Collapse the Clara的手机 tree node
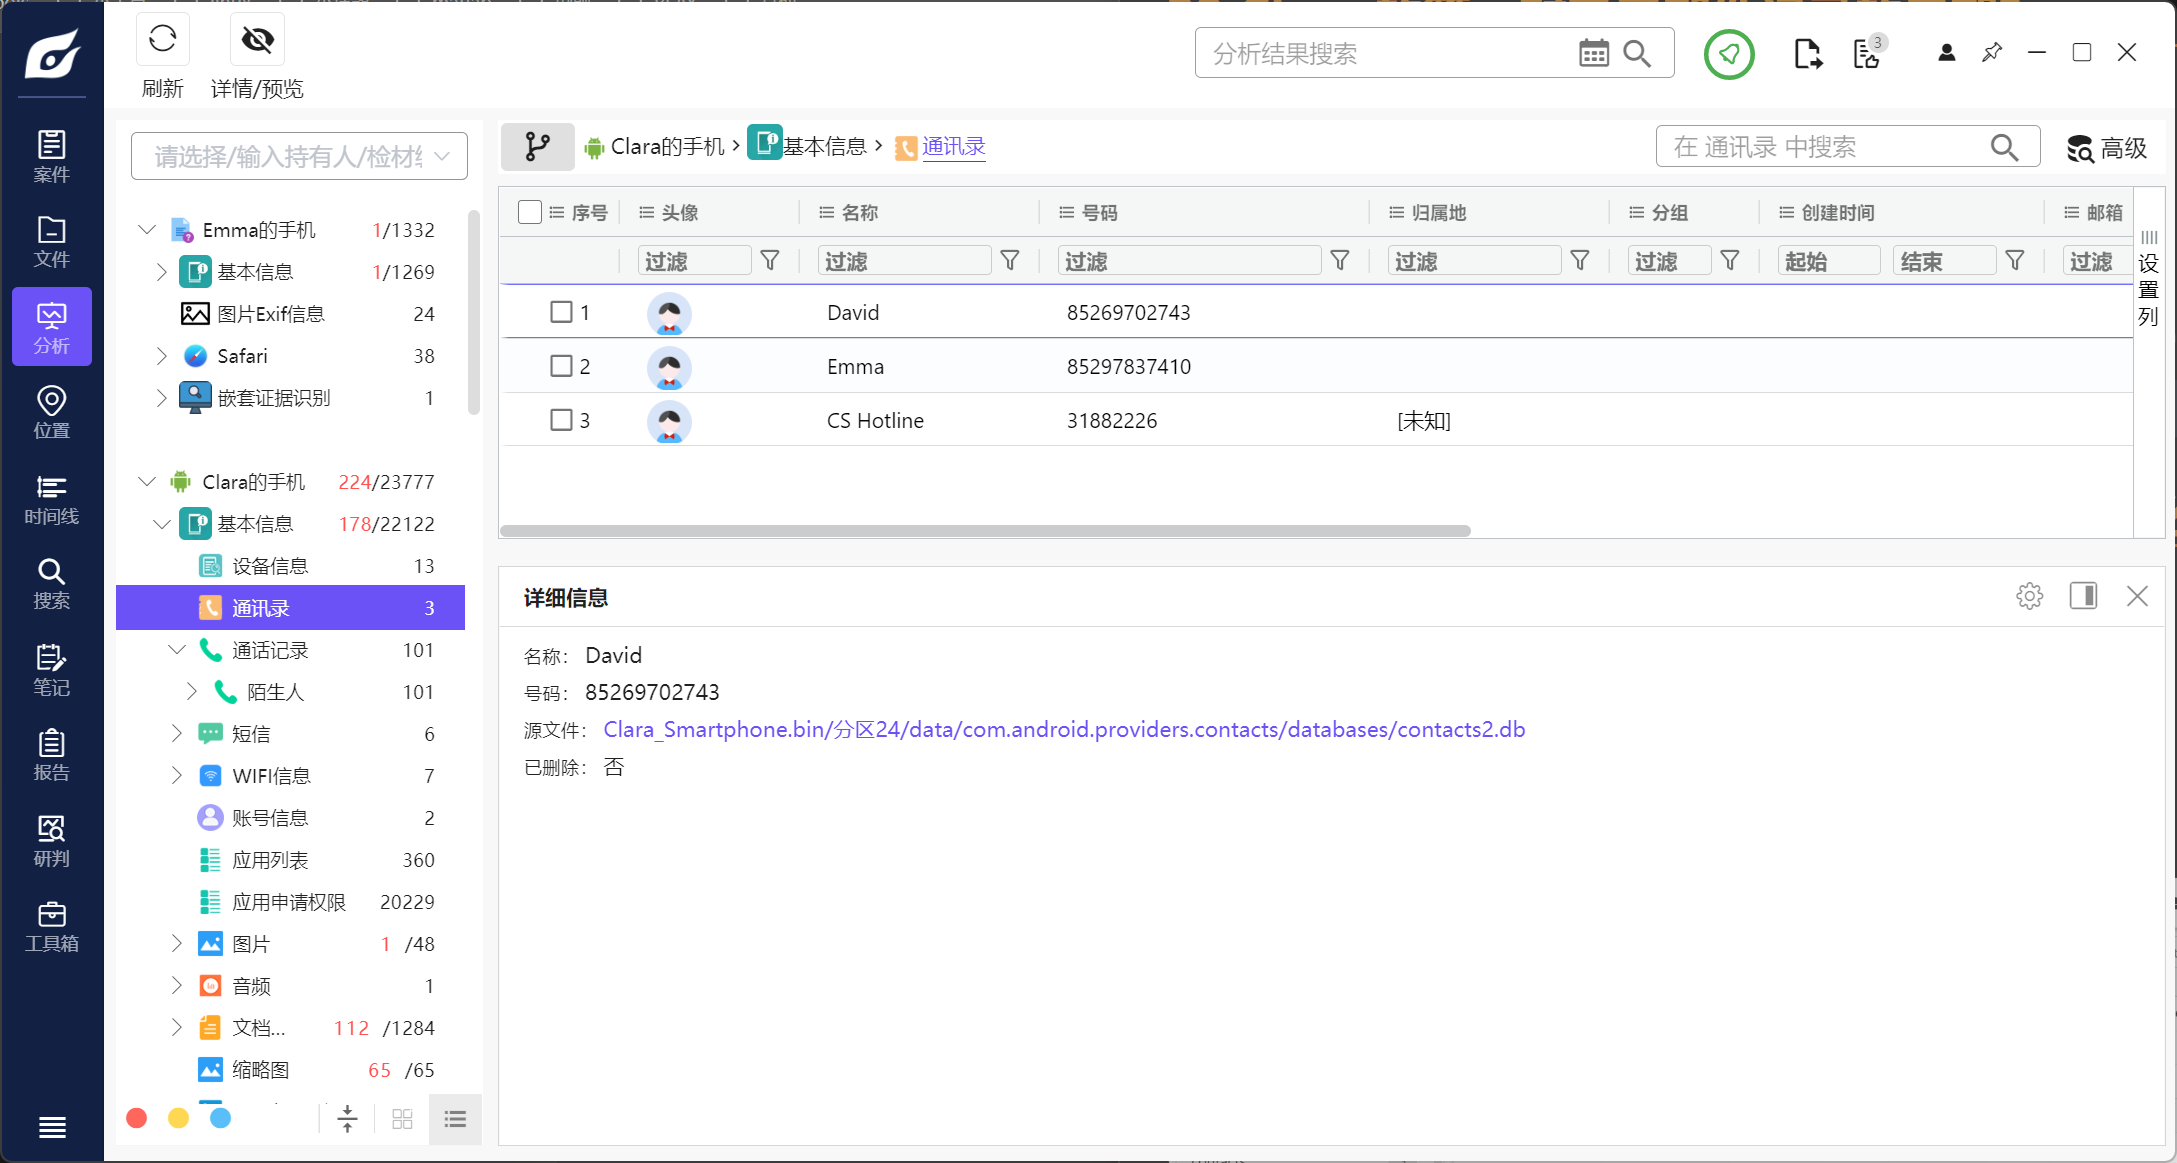This screenshot has width=2177, height=1163. (x=147, y=482)
